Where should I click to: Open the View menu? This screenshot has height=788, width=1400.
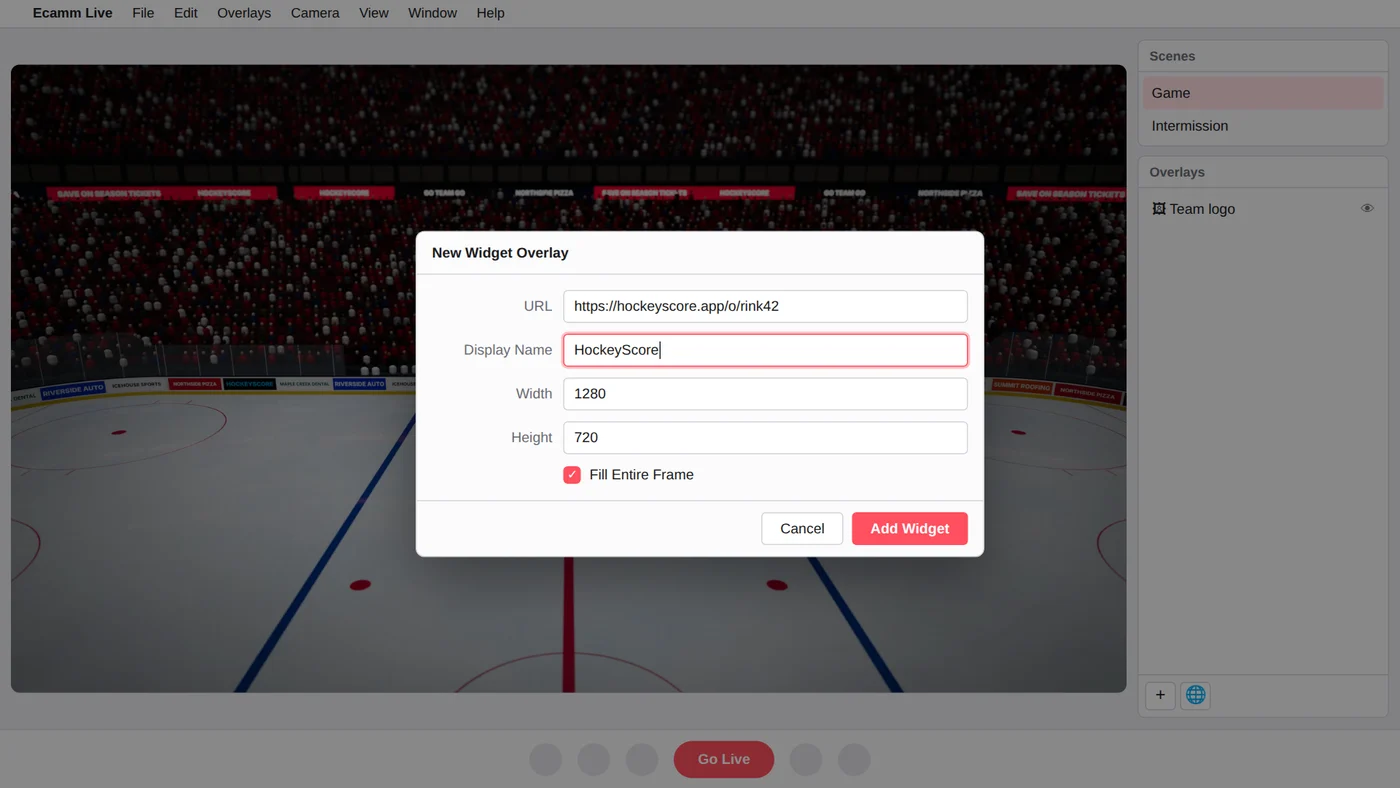[x=374, y=13]
